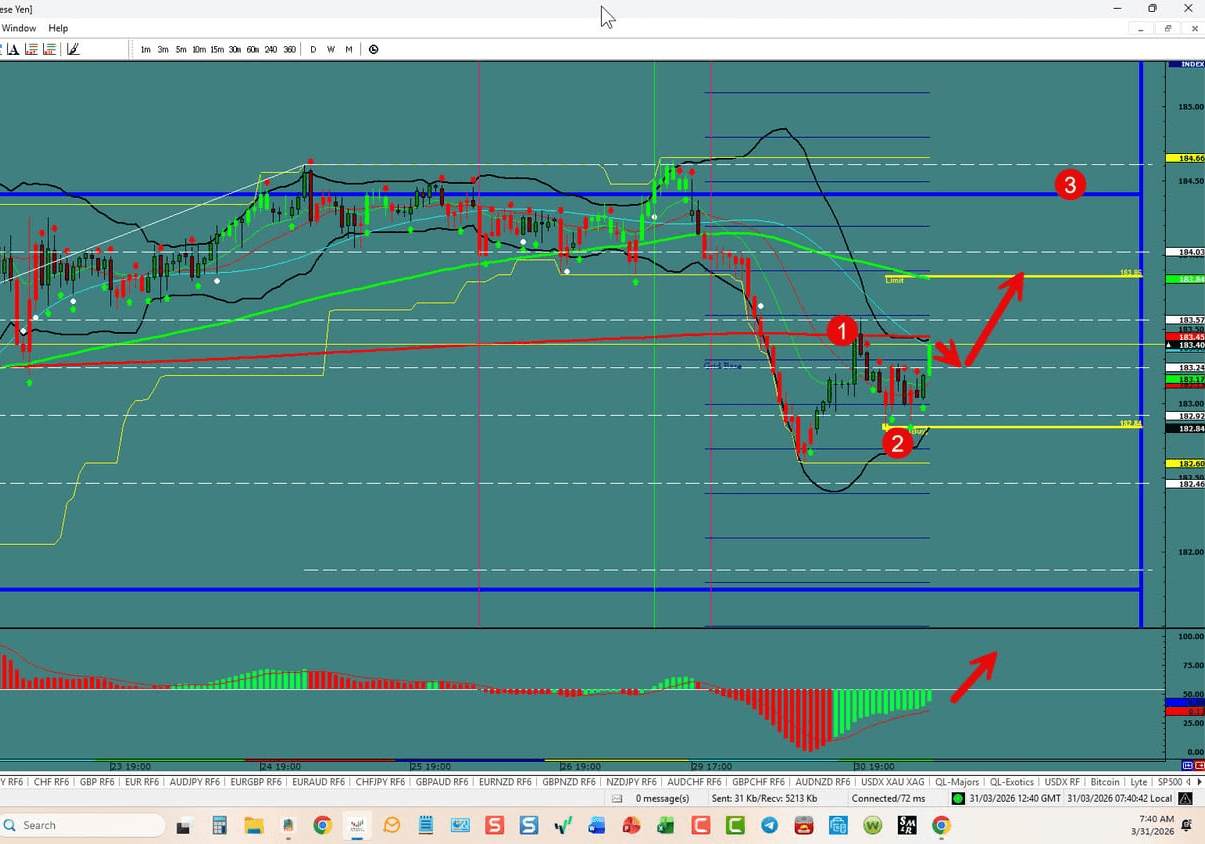Screen dimensions: 1205x844
Task: Switch chart to the 15m timeframe
Action: point(217,48)
